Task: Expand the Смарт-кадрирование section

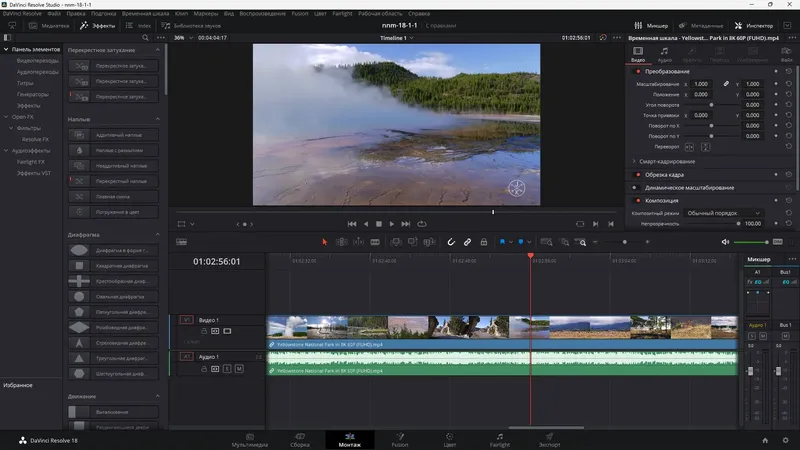Action: pos(635,161)
